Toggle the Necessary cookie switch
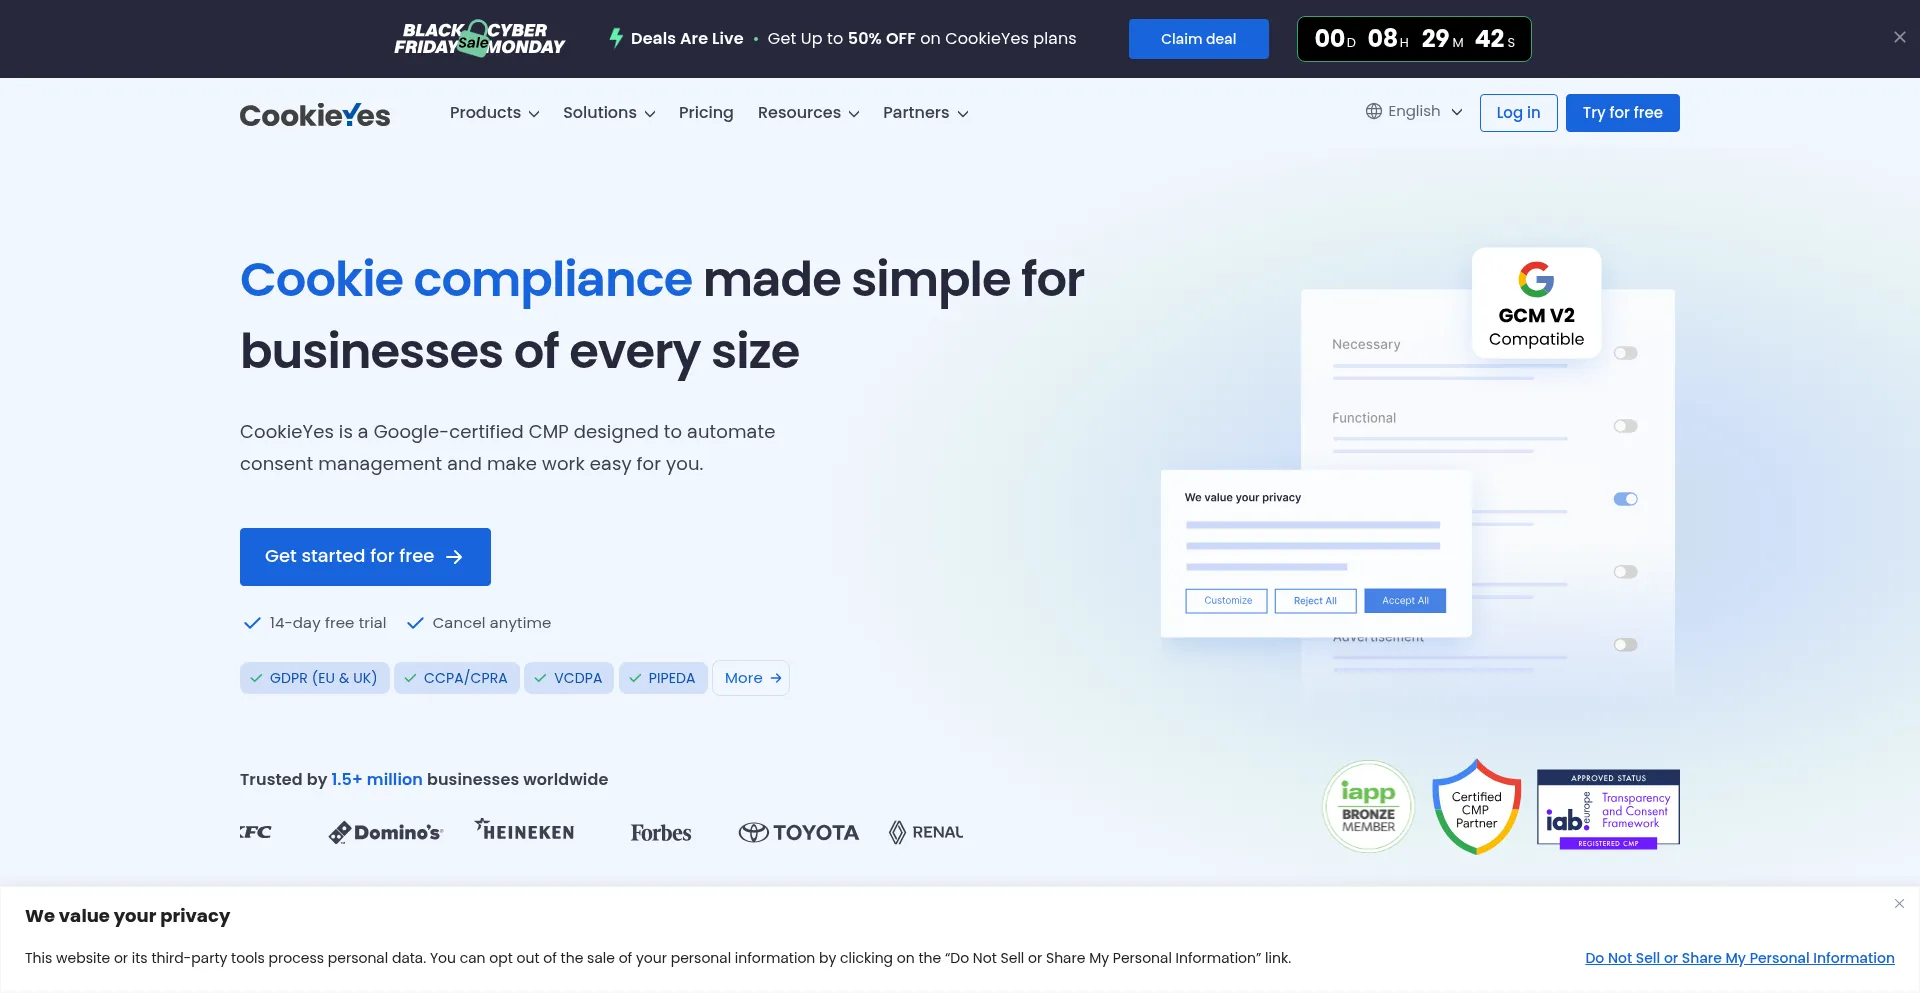Viewport: 1920px width, 993px height. [1625, 353]
